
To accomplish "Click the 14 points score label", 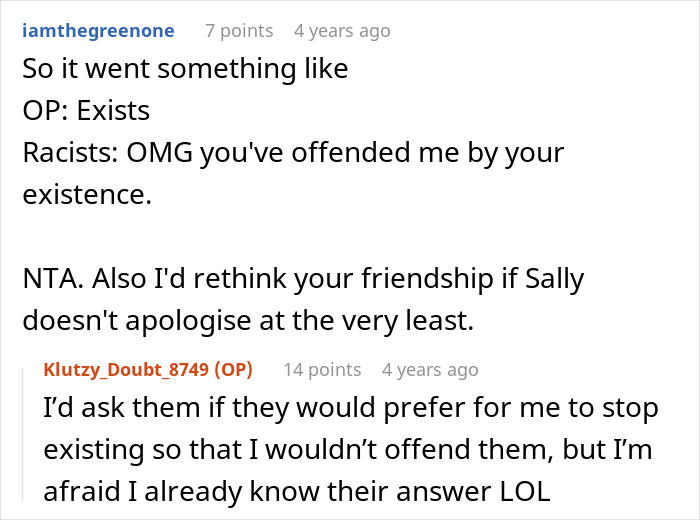I will [x=322, y=370].
